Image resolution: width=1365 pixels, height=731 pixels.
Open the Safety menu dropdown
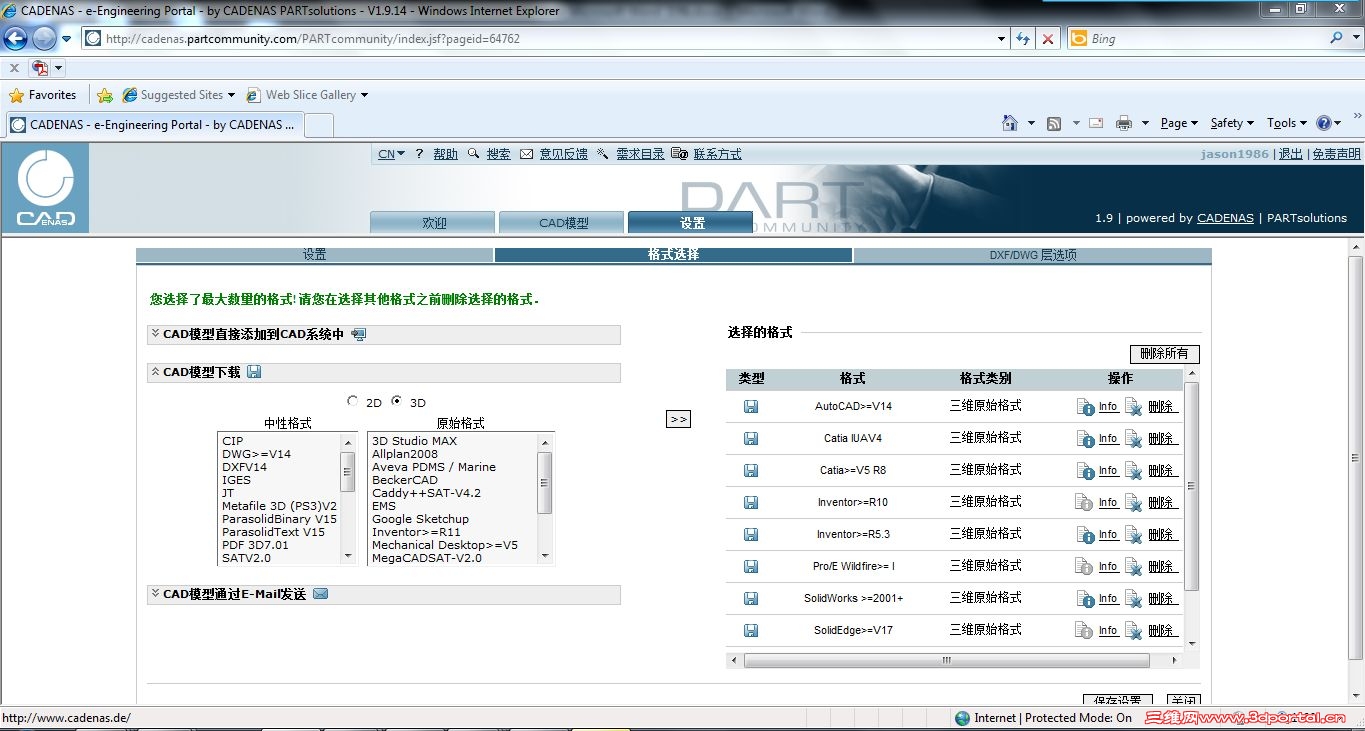(1232, 123)
